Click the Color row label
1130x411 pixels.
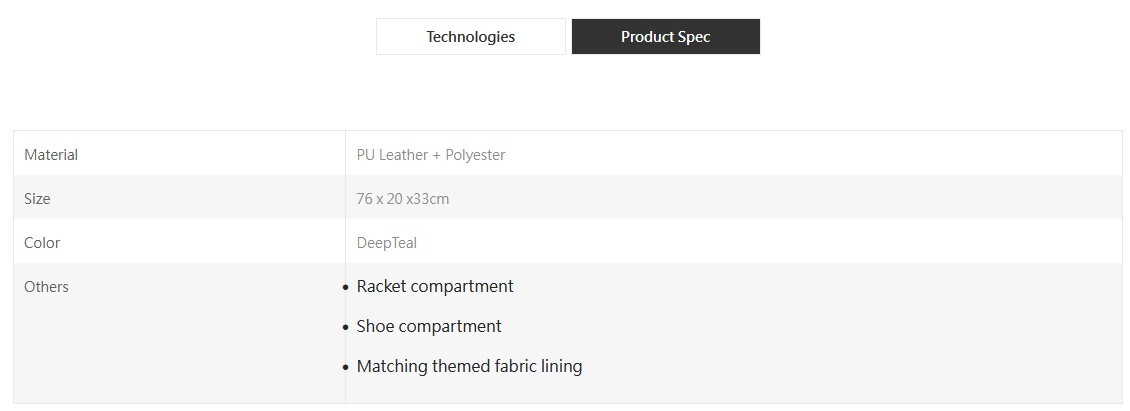(42, 243)
